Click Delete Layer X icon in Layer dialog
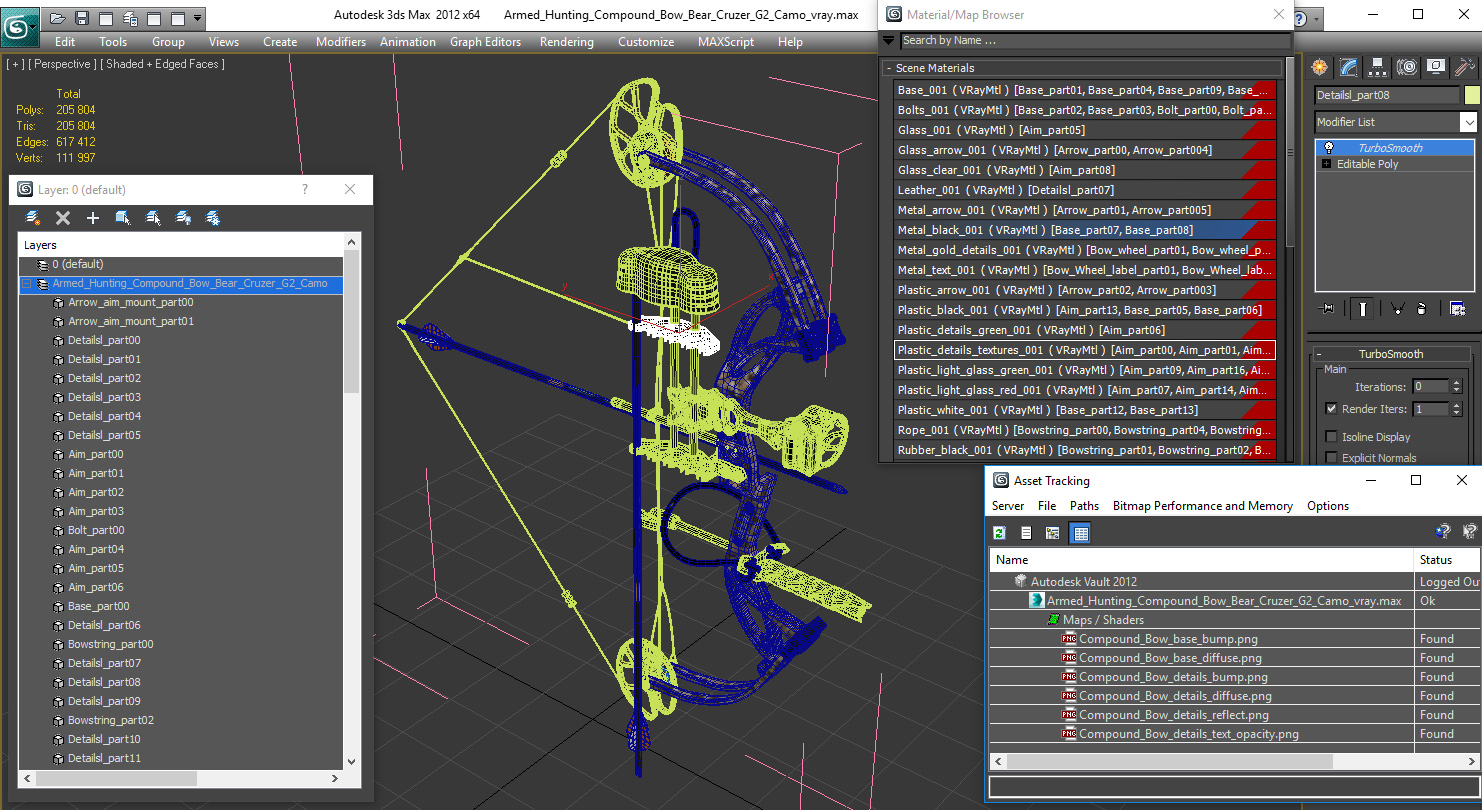Viewport: 1482px width, 810px height. tap(63, 218)
